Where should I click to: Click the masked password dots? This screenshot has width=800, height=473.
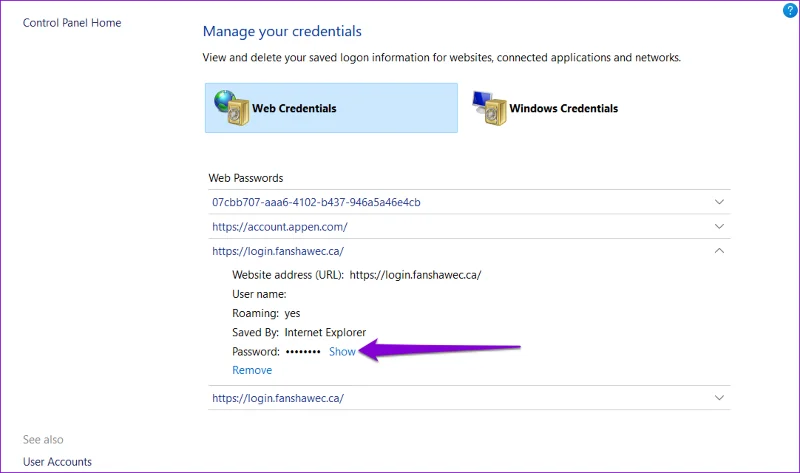[303, 352]
